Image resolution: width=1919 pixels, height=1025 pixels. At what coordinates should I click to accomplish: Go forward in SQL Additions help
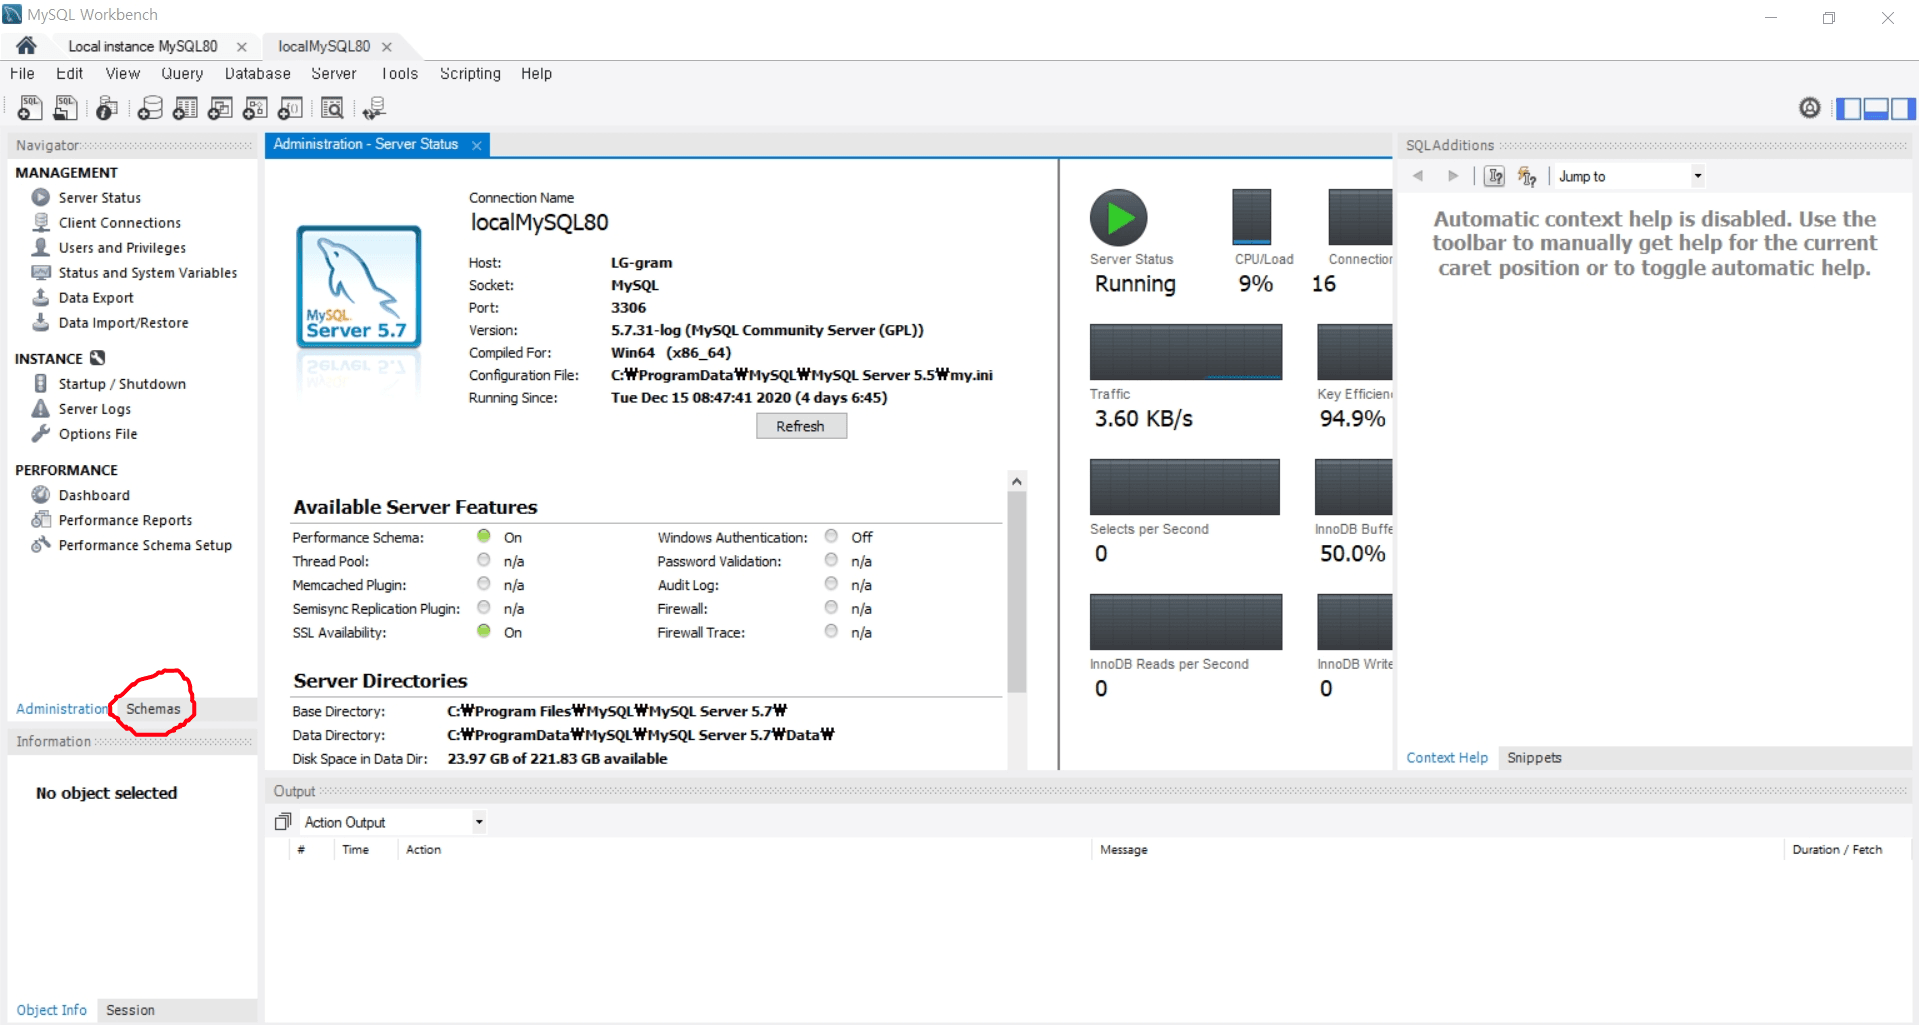pyautogui.click(x=1453, y=176)
